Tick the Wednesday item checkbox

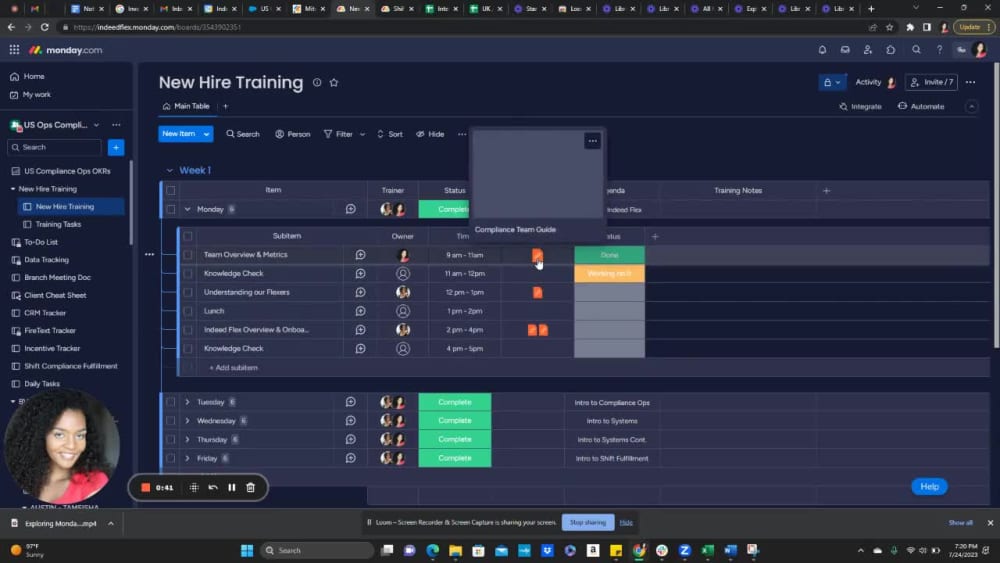pyautogui.click(x=170, y=421)
